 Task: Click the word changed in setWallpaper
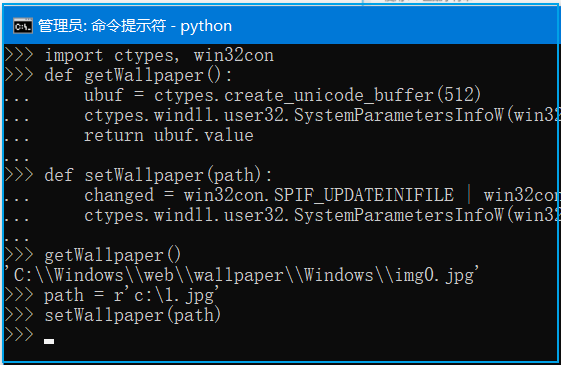[x=119, y=195]
